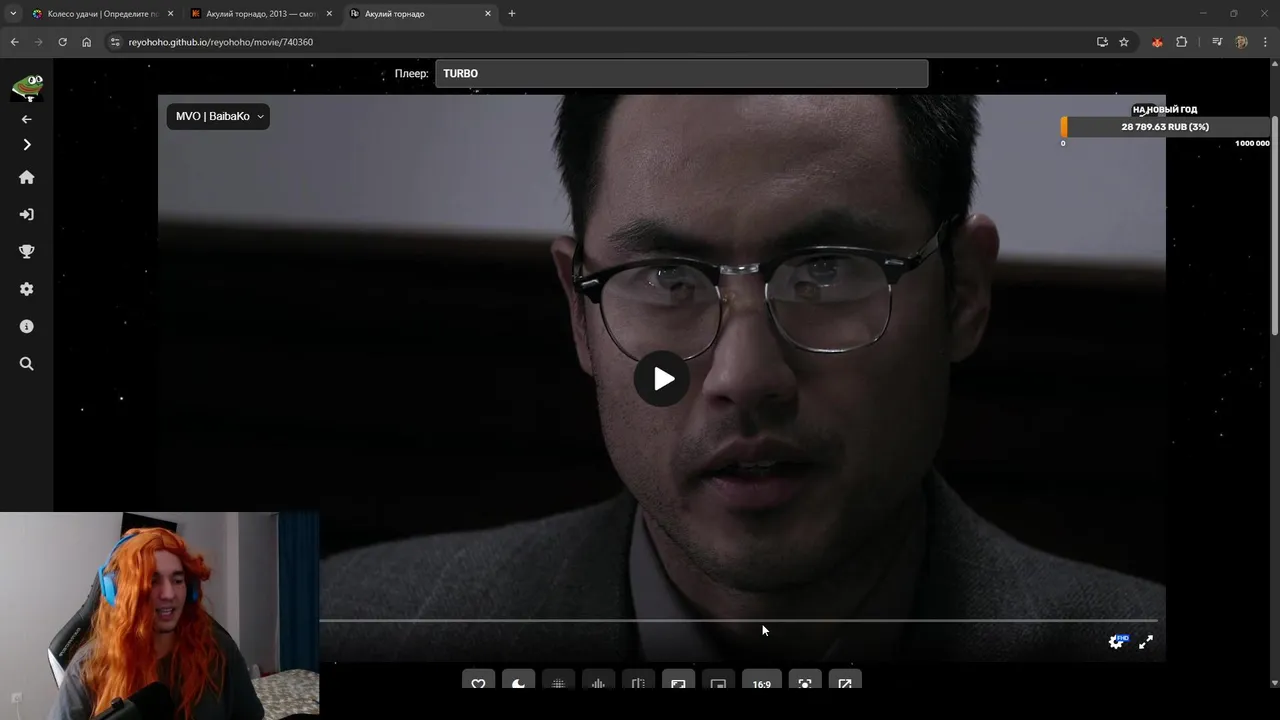Close the active 'Акулий торнадо' tab
1280x720 pixels.
[x=488, y=14]
